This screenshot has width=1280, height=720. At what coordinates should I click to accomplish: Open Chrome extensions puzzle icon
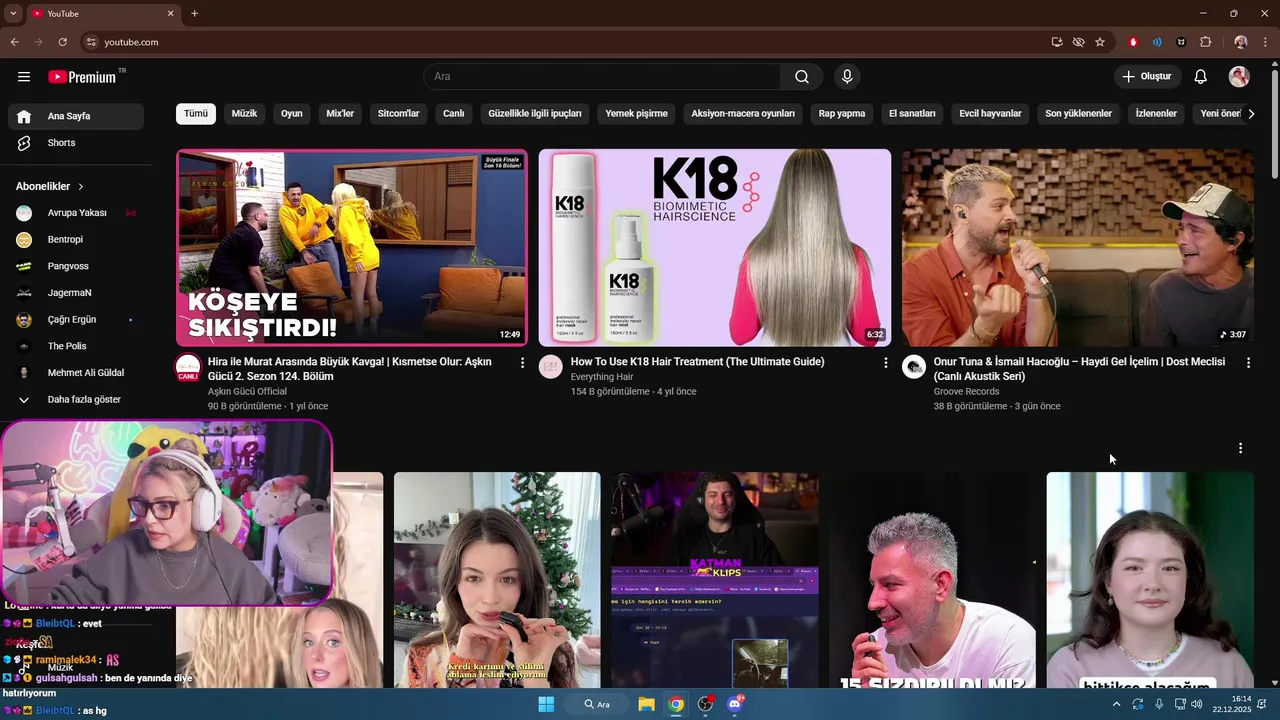pos(1205,42)
